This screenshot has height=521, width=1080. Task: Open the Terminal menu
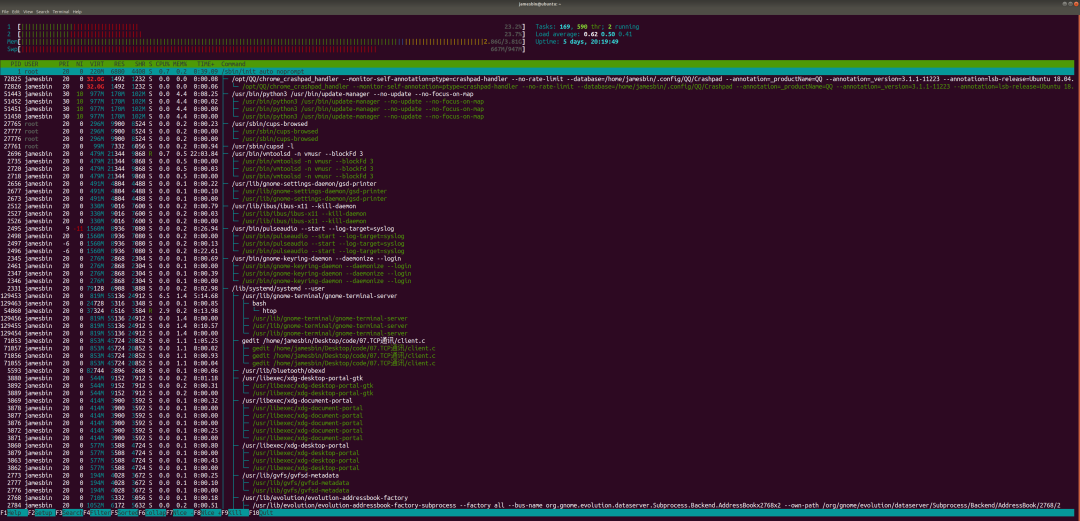click(x=61, y=12)
